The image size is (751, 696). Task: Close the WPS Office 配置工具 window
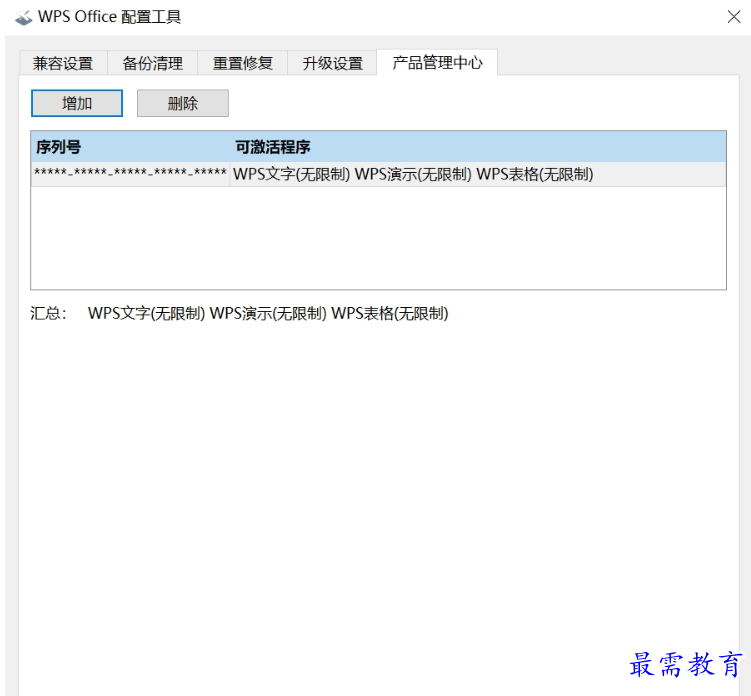point(733,17)
